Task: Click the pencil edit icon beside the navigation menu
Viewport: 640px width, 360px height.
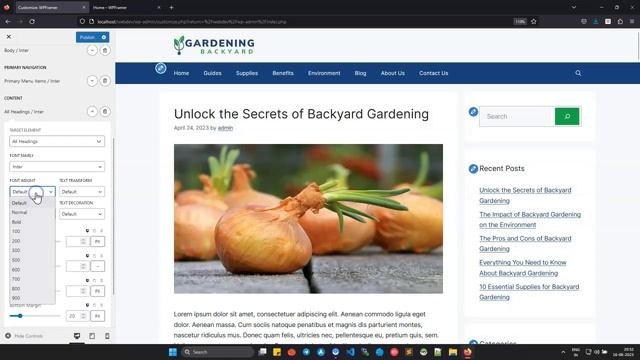Action: pos(161,68)
